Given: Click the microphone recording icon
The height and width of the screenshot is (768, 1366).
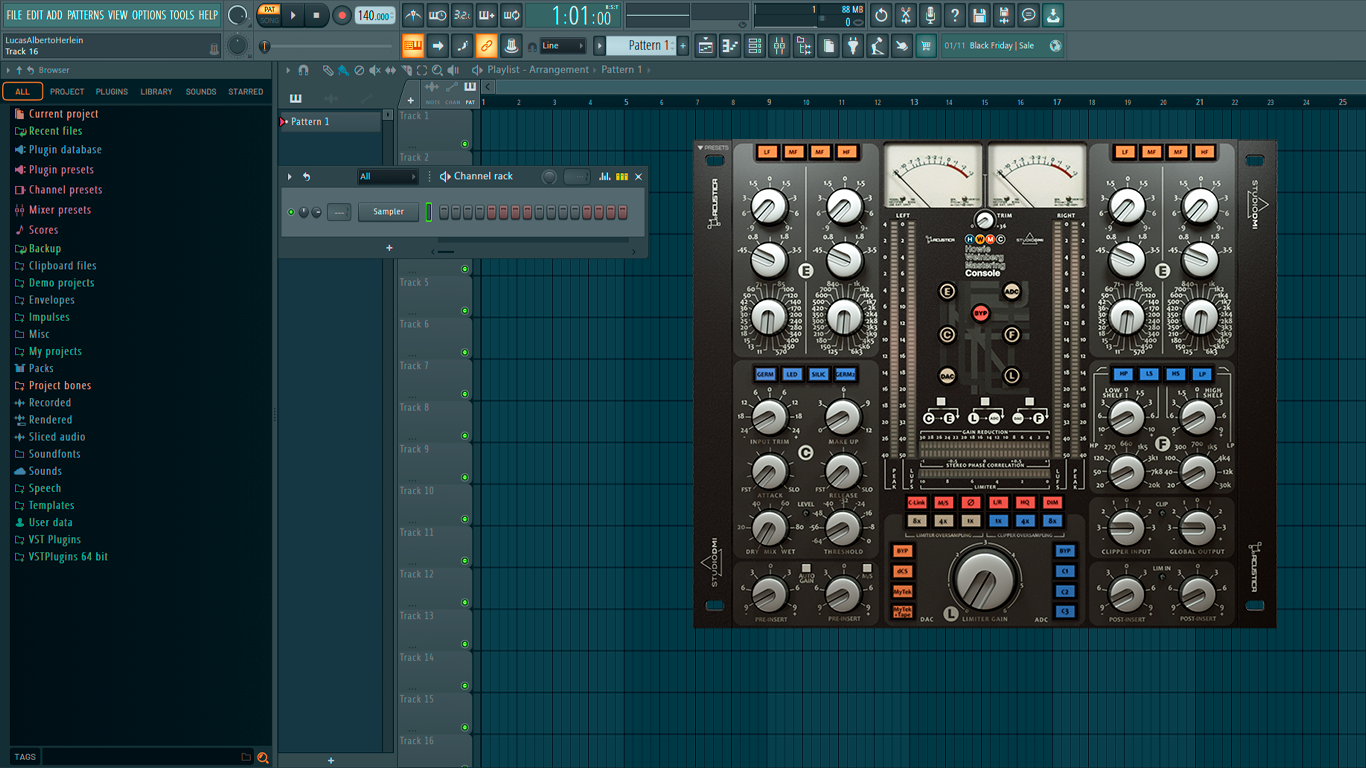Looking at the screenshot, I should coord(930,15).
